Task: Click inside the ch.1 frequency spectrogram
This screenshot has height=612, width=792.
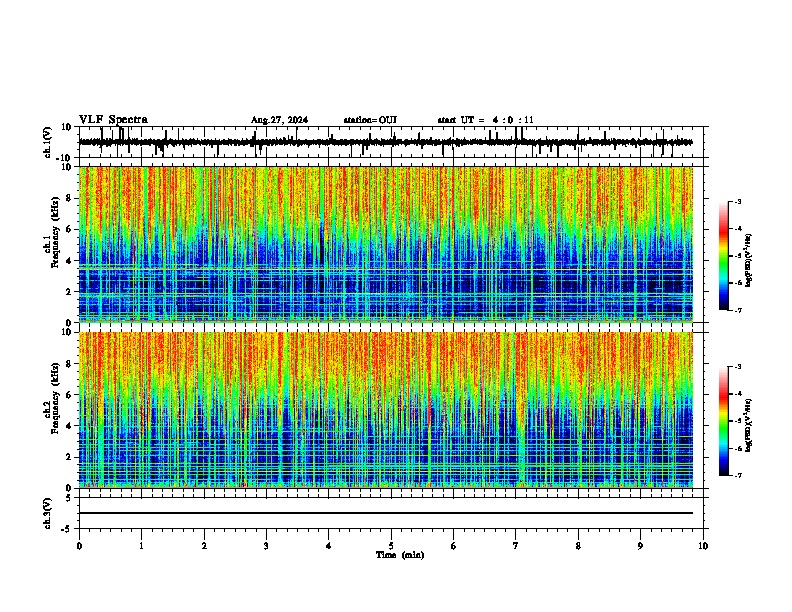Action: [386, 244]
